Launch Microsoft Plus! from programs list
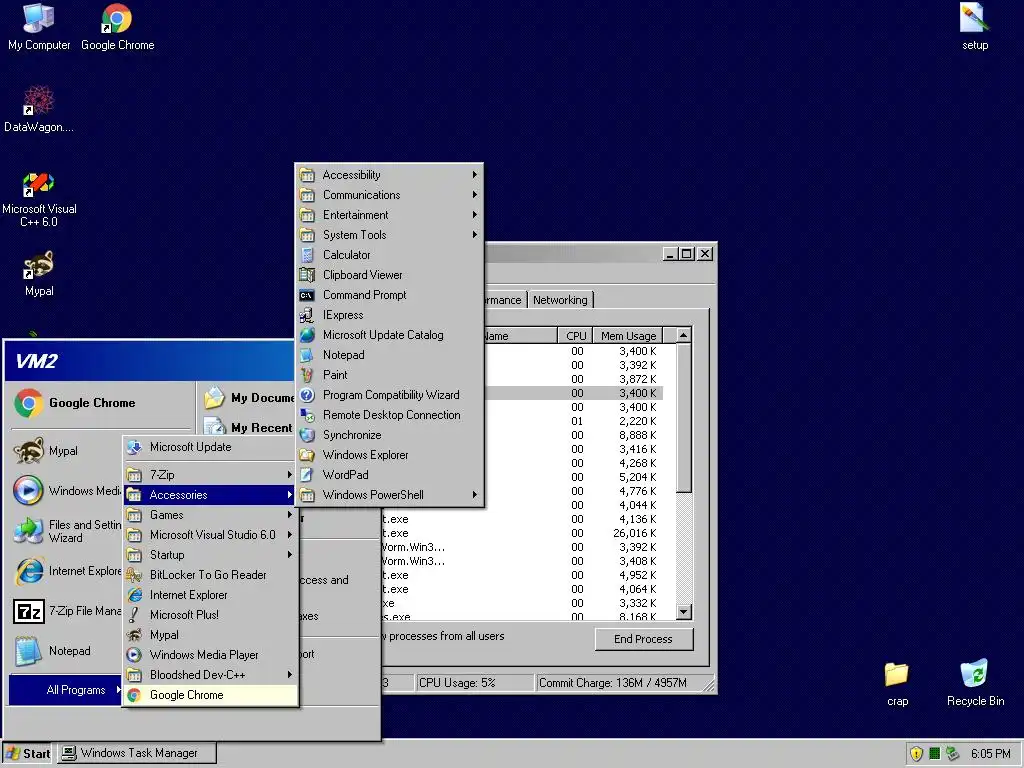Image resolution: width=1024 pixels, height=768 pixels. point(210,615)
